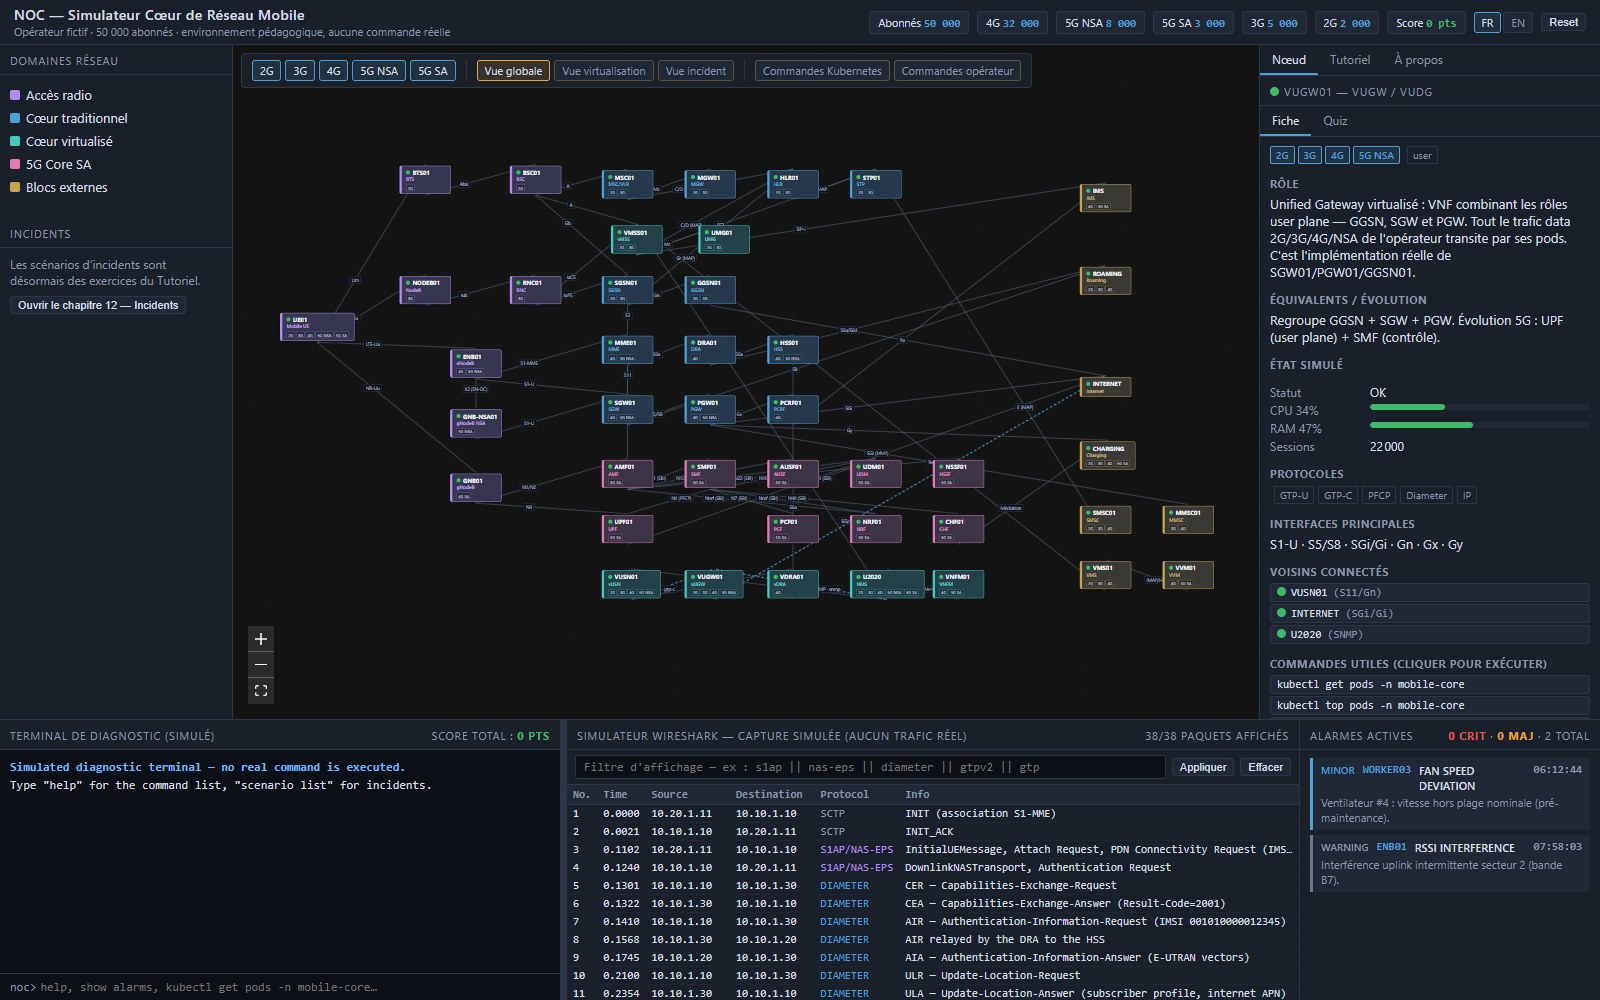The image size is (1600, 1000).
Task: Toggle the 3G filter in the graph toolbar
Action: [x=300, y=71]
